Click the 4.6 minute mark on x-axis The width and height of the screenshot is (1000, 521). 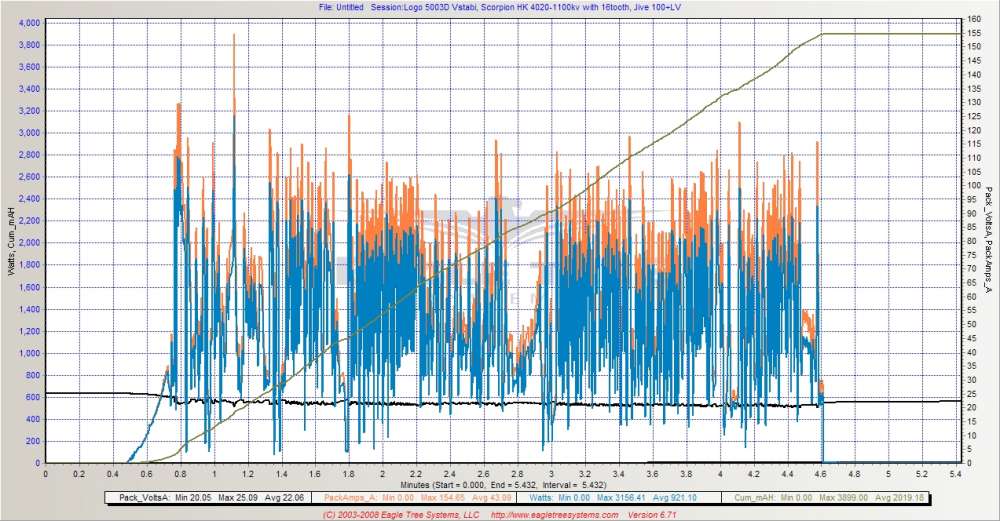tap(821, 473)
